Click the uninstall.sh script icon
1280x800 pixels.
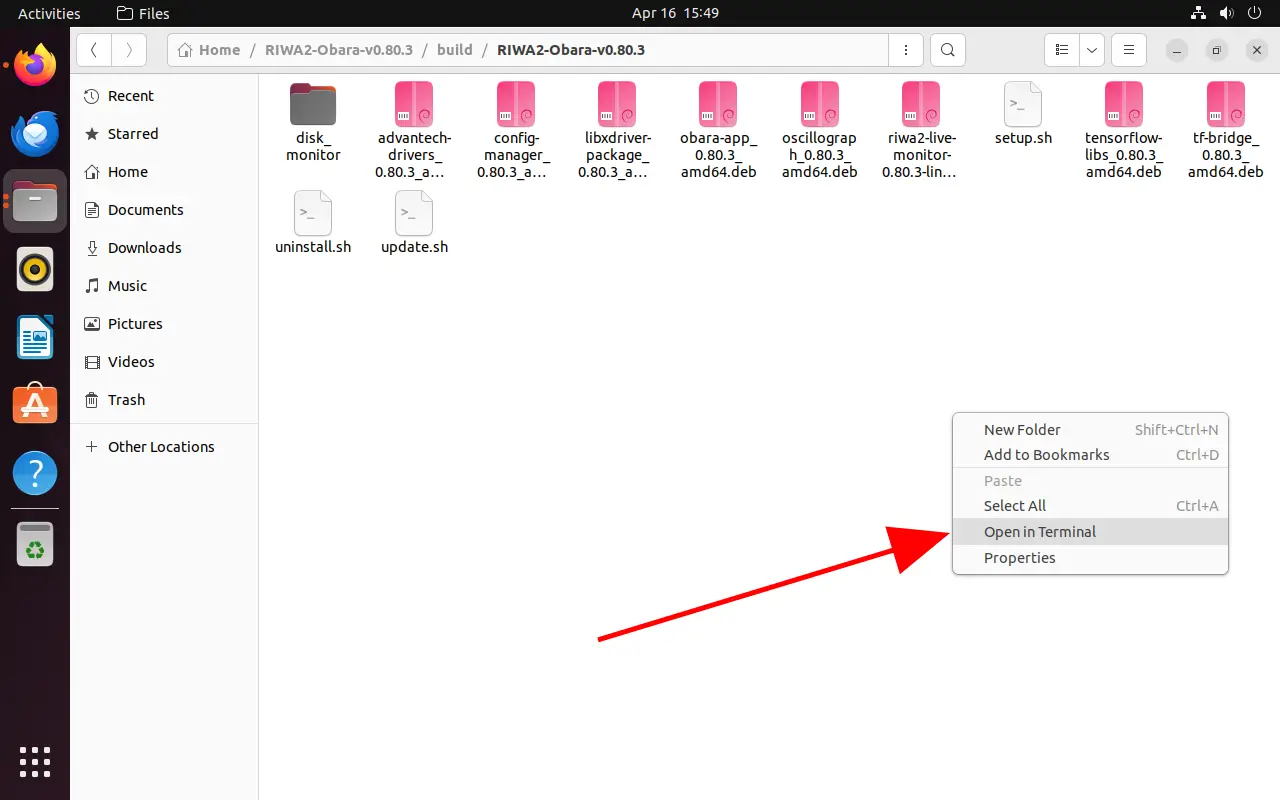pyautogui.click(x=313, y=213)
